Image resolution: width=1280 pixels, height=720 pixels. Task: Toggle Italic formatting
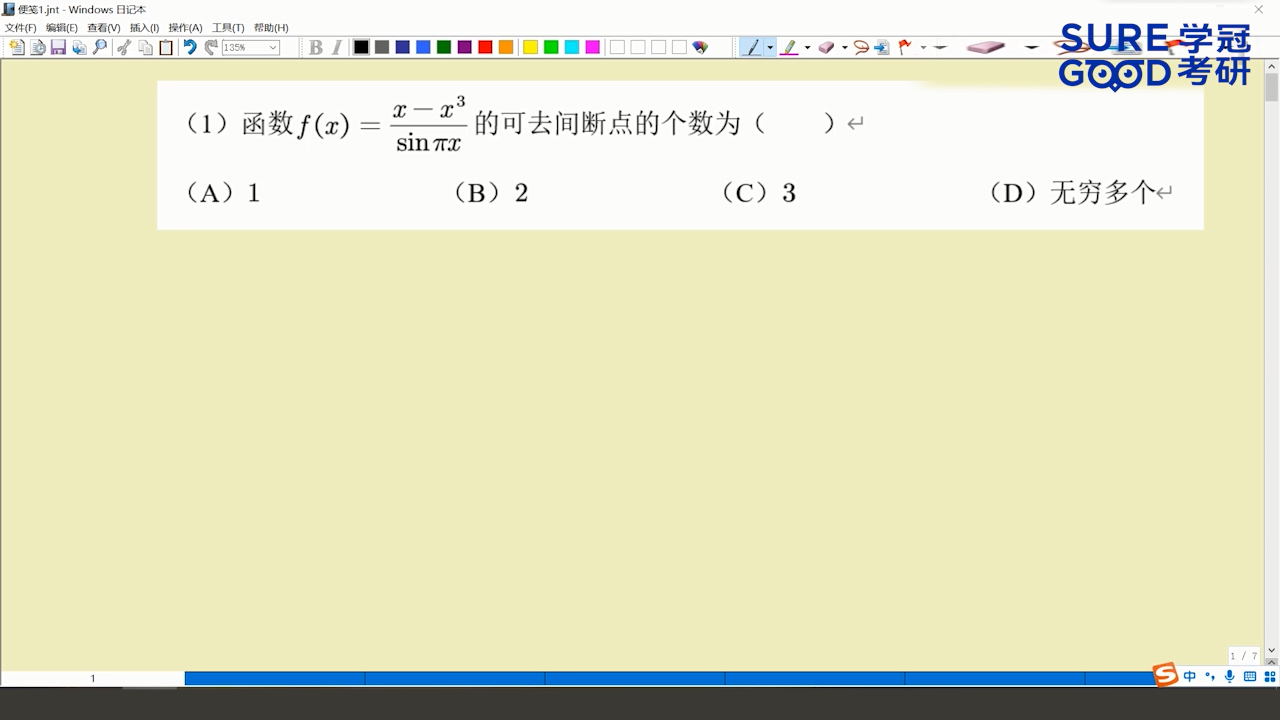[x=337, y=47]
